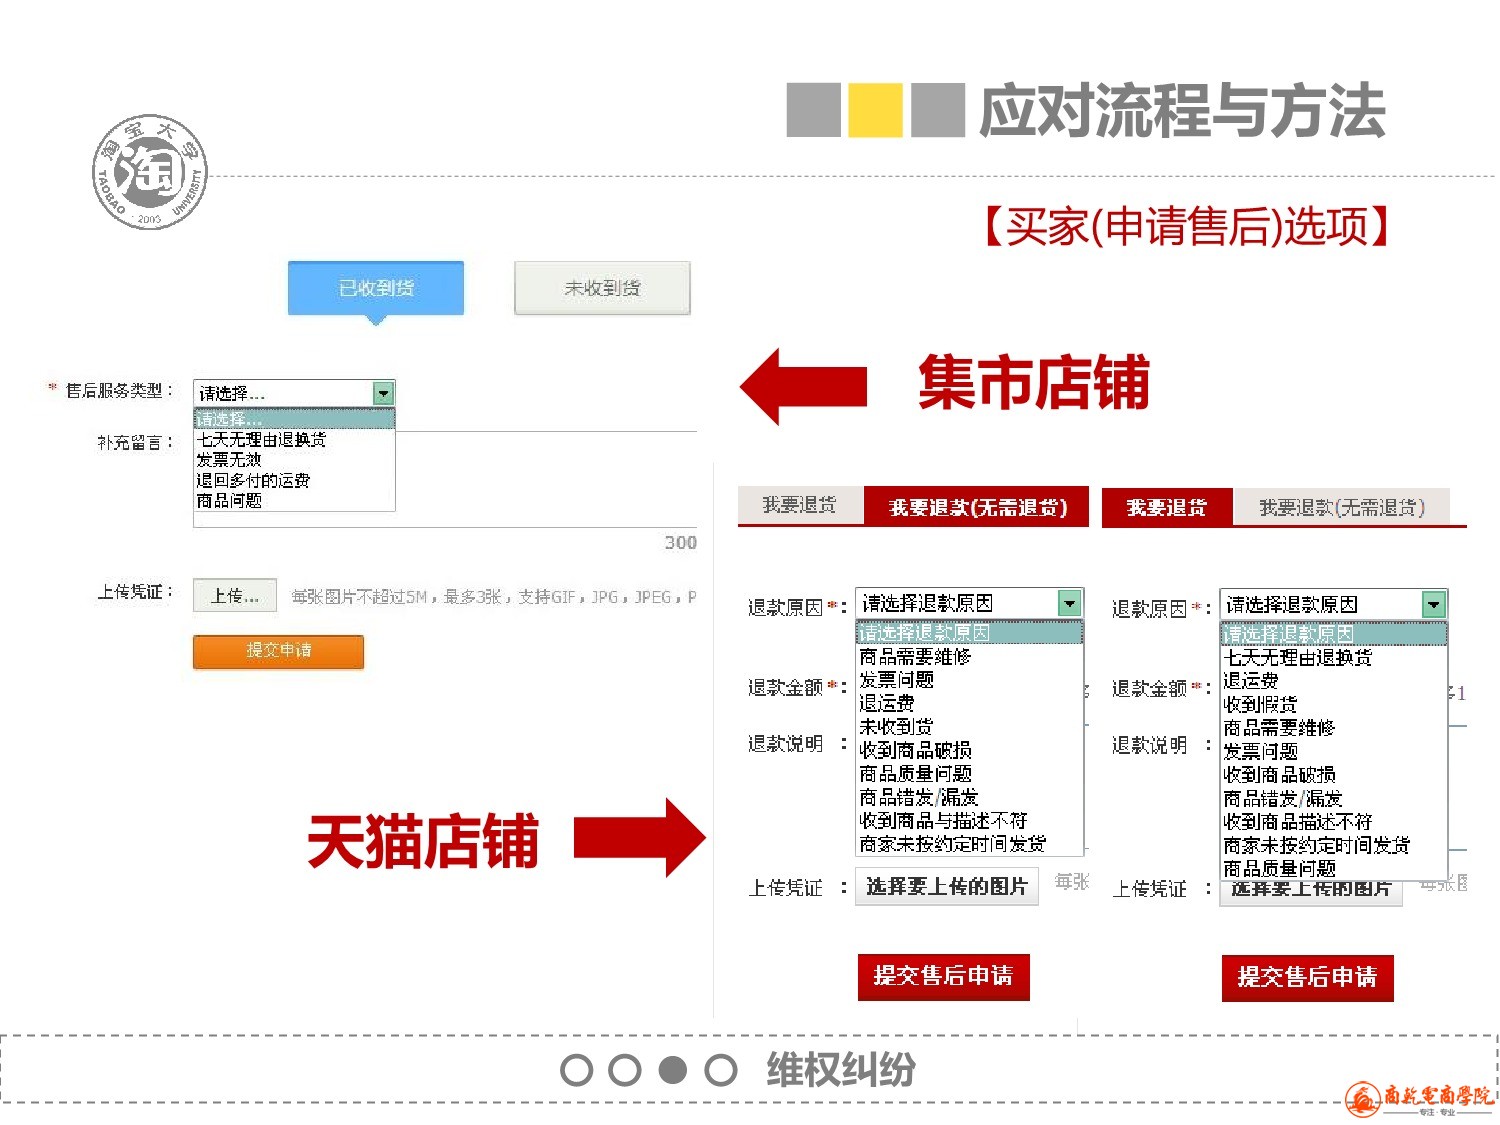
Task: Choose 收到商品与描述不符 option
Action: point(969,820)
